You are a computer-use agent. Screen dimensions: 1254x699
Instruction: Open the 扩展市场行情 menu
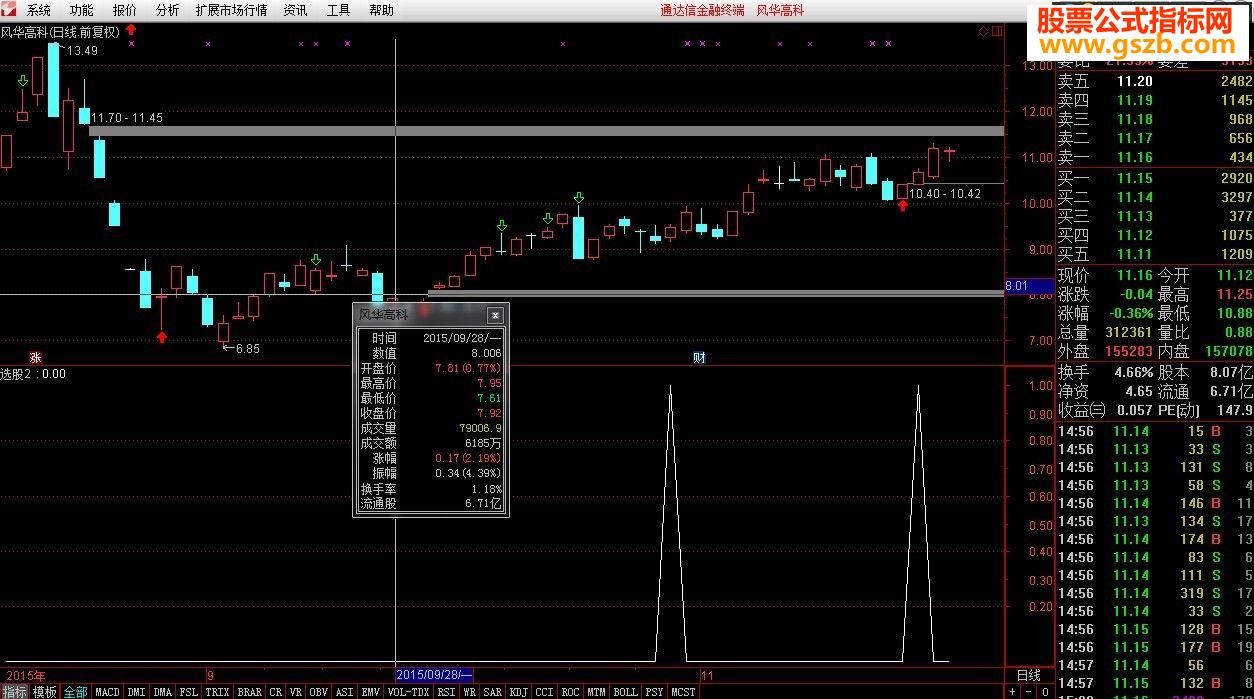point(231,10)
